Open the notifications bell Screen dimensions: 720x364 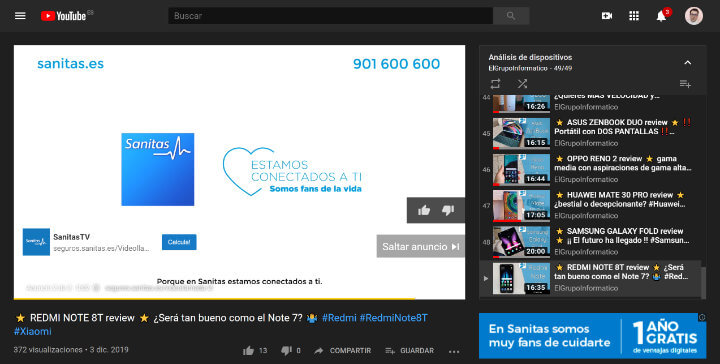pos(661,16)
